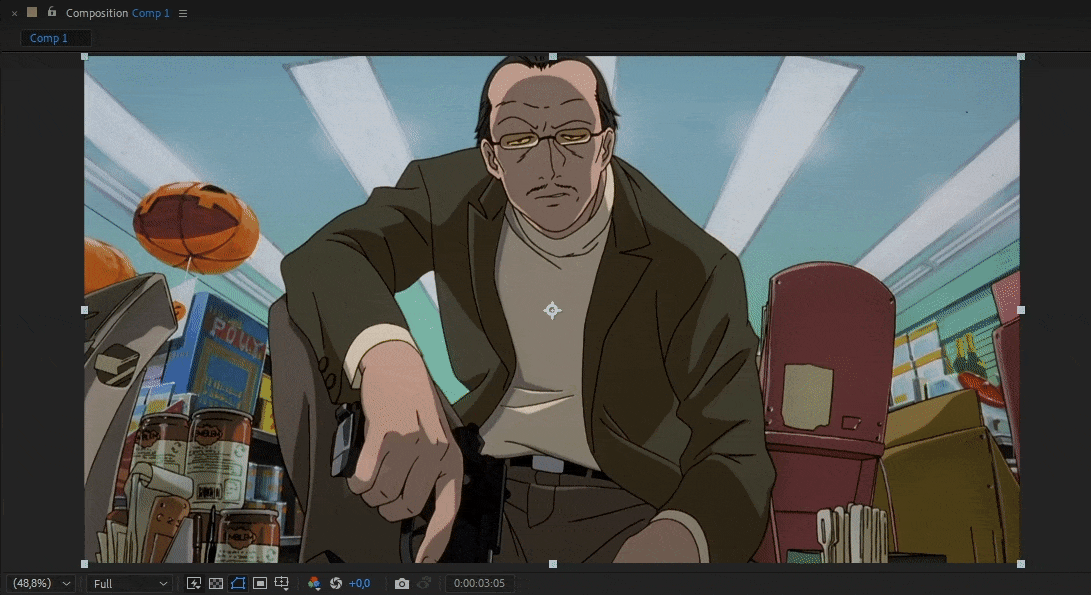Click the tan composition label color swatch
This screenshot has width=1091, height=595.
click(x=32, y=12)
